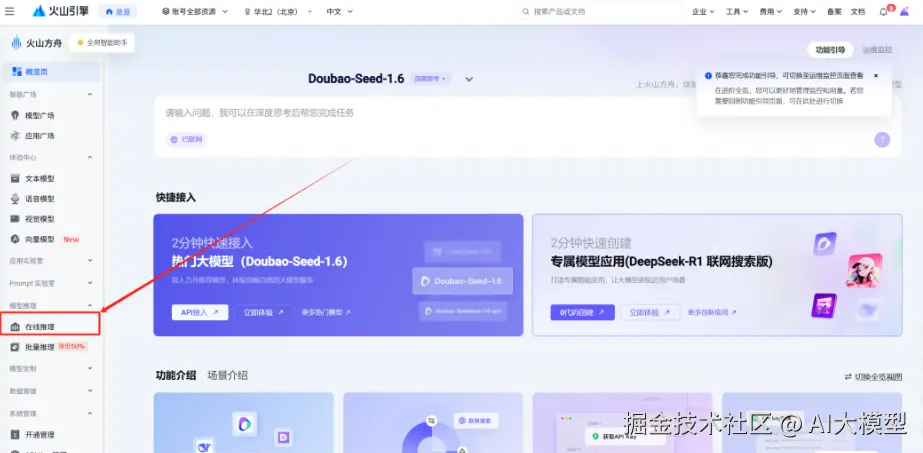Open the 文档 top link
Image resolution: width=923 pixels, height=453 pixels.
[858, 11]
